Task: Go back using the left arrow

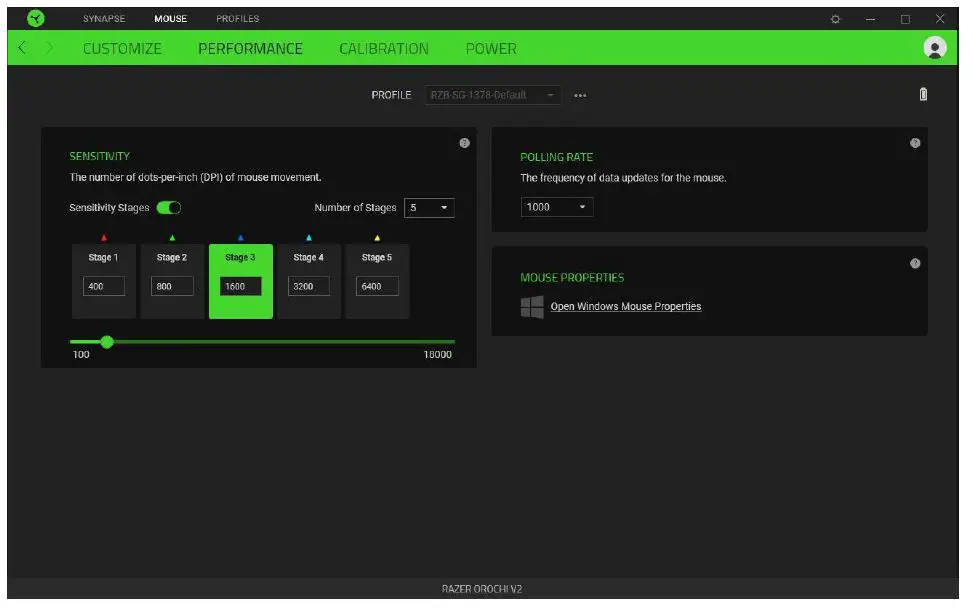Action: (23, 48)
